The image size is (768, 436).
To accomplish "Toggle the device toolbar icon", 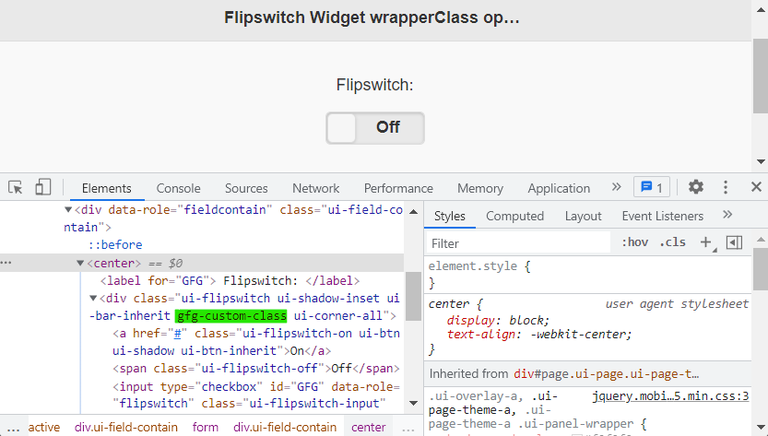I will click(43, 187).
